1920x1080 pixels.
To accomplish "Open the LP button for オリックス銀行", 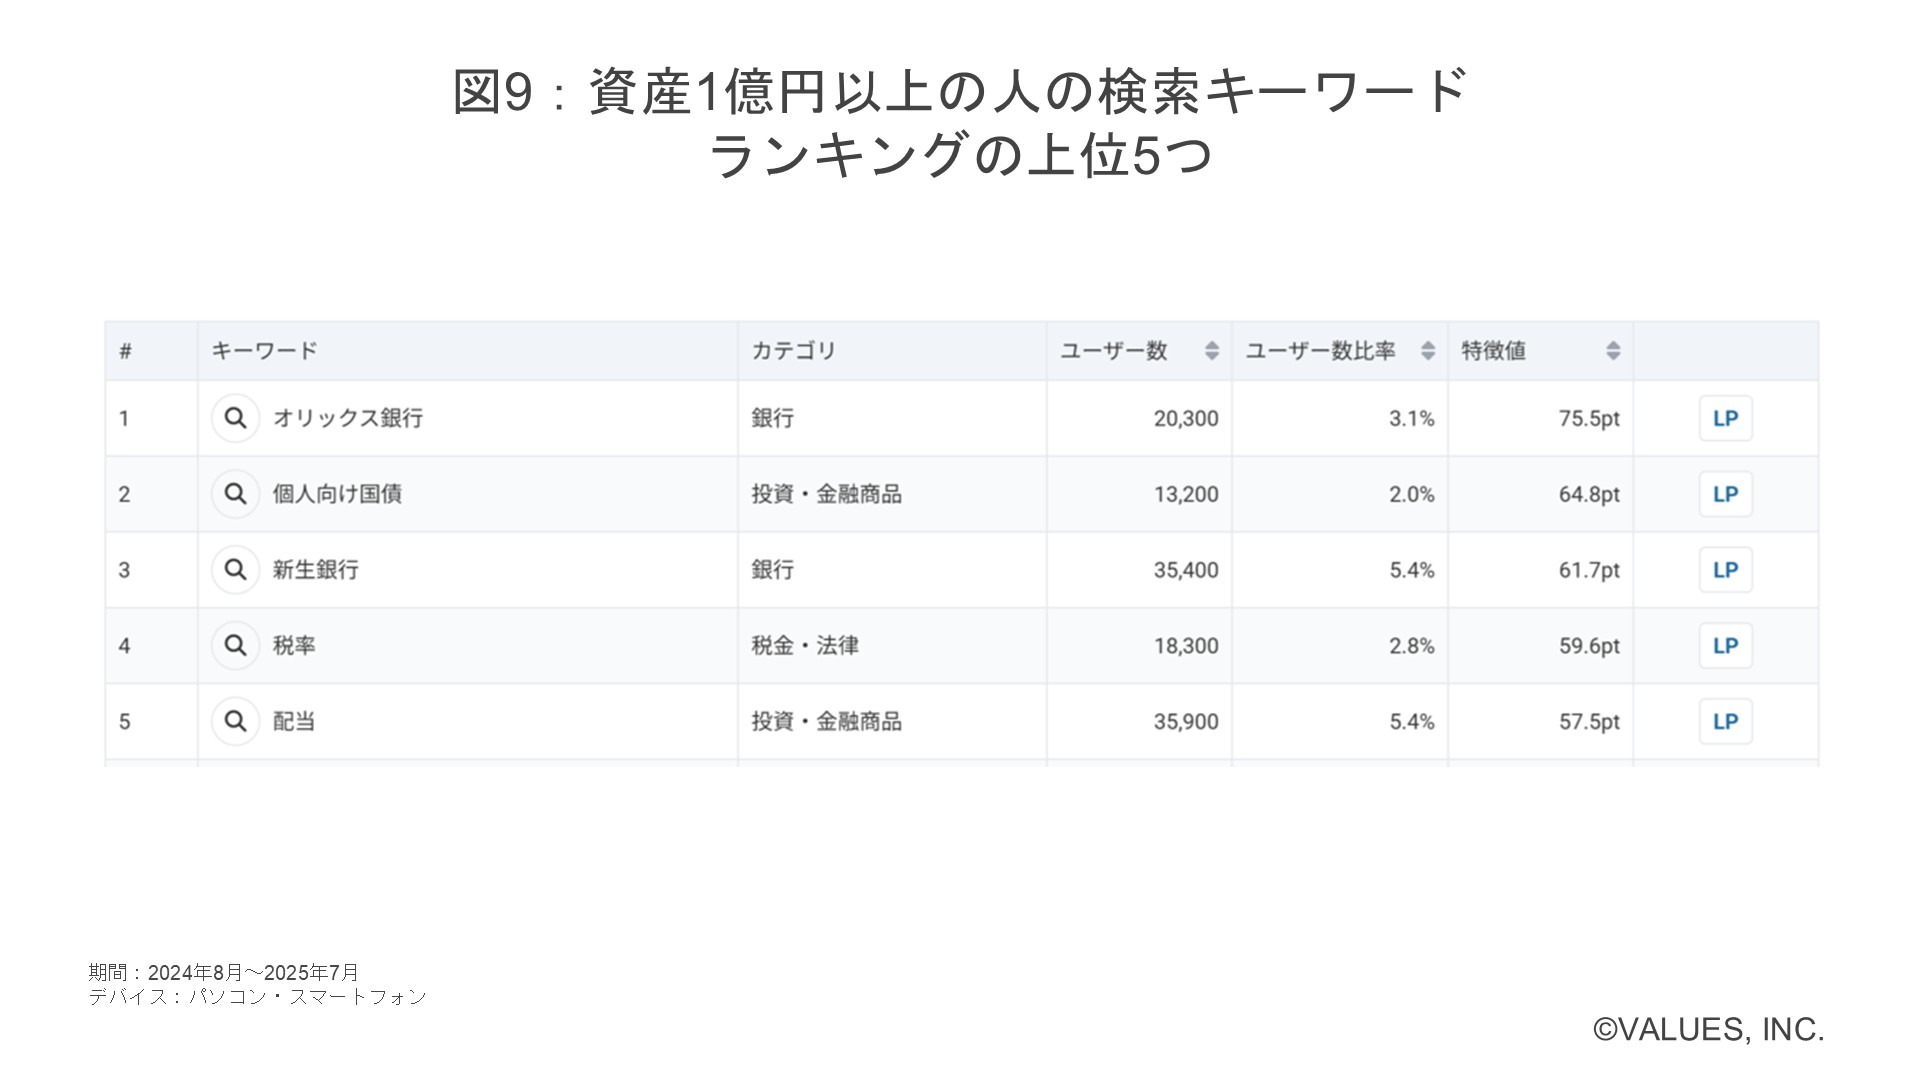I will click(1725, 418).
